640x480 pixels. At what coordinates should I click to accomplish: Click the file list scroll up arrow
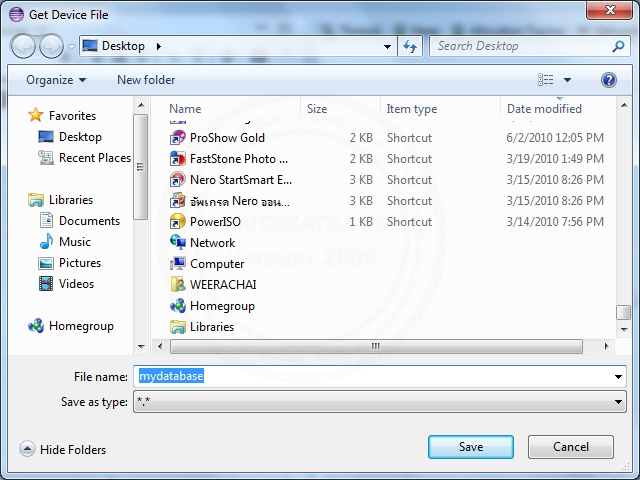click(x=624, y=105)
